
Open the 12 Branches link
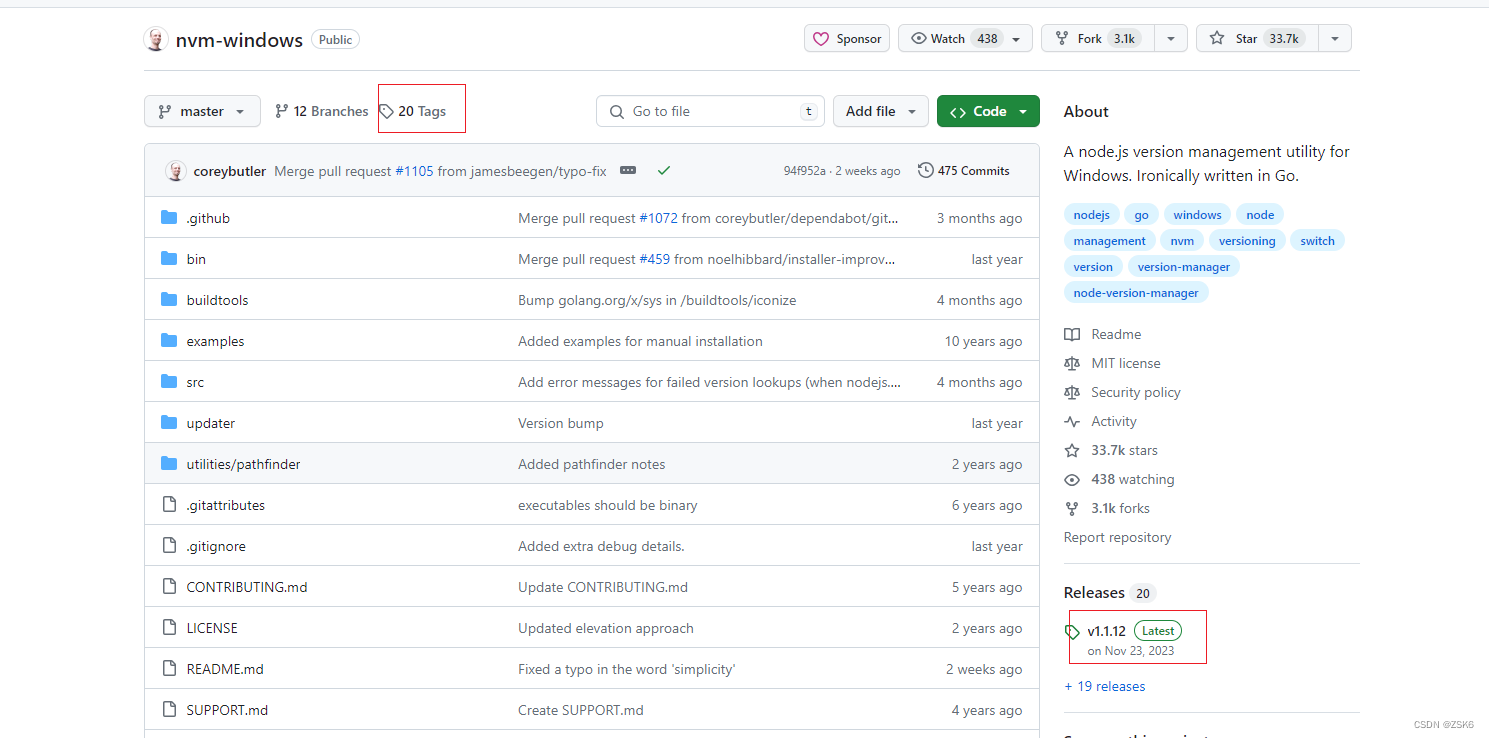(x=322, y=111)
